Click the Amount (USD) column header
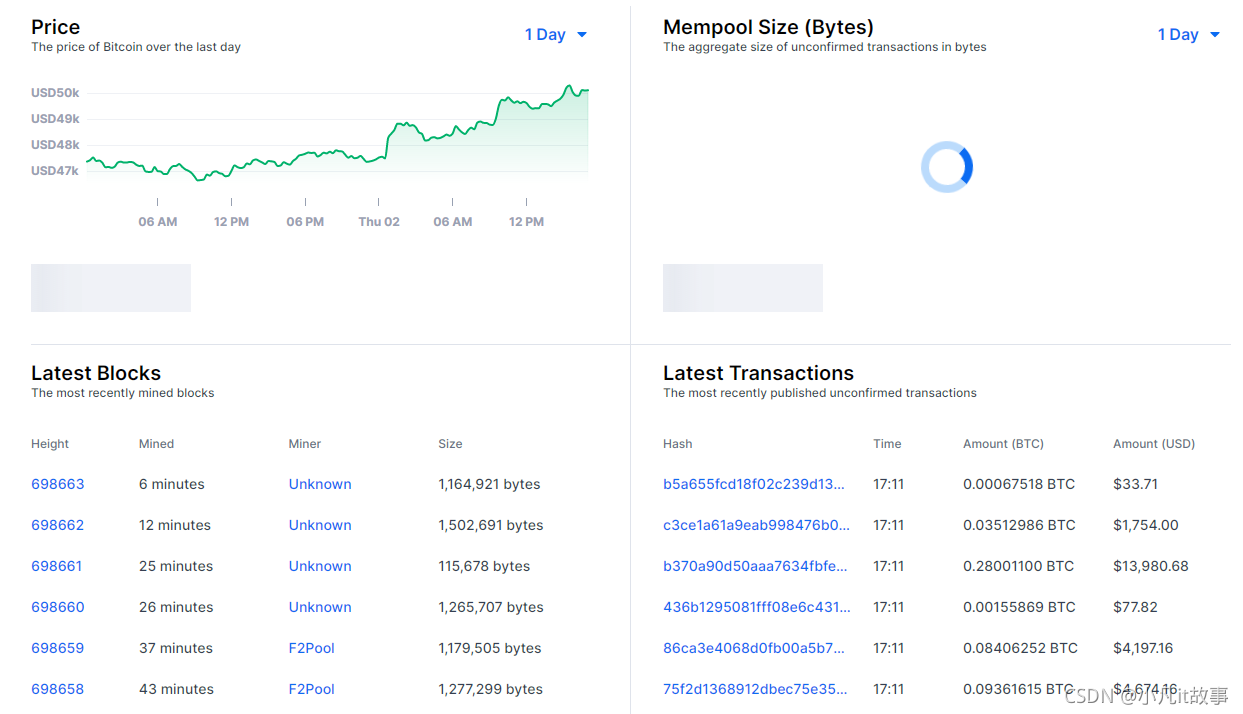Screen dimensions: 1243x714 [x=1154, y=444]
